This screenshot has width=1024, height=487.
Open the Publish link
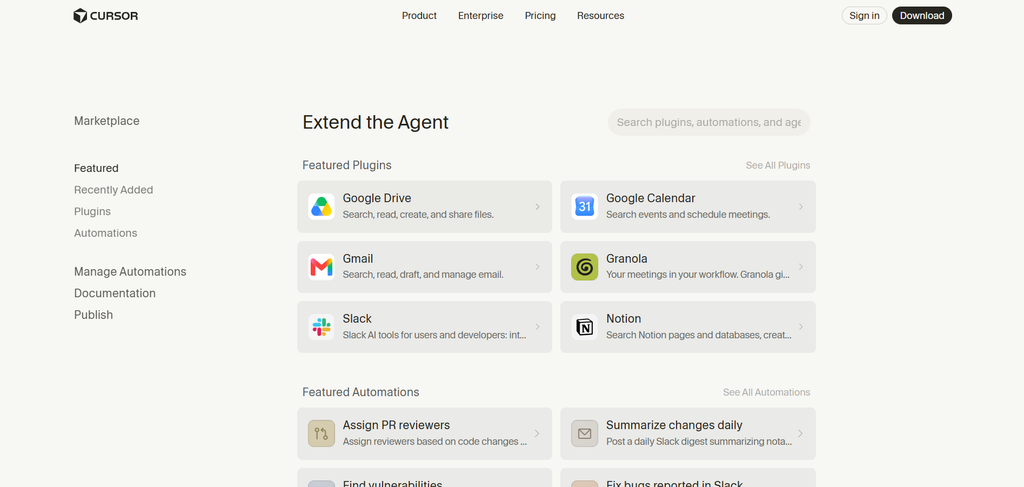tap(93, 315)
